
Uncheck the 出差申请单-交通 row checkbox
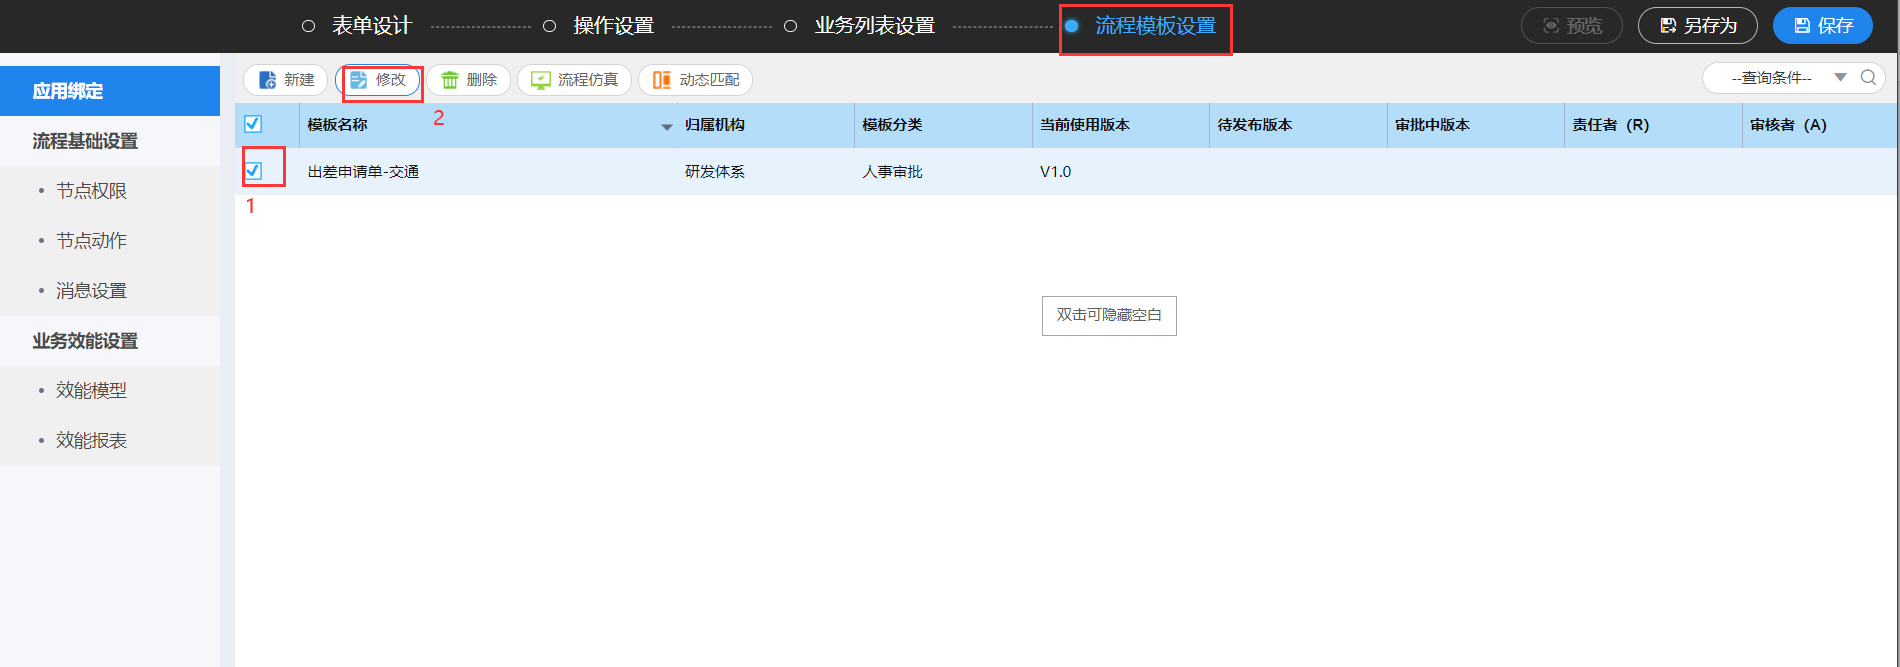[253, 171]
